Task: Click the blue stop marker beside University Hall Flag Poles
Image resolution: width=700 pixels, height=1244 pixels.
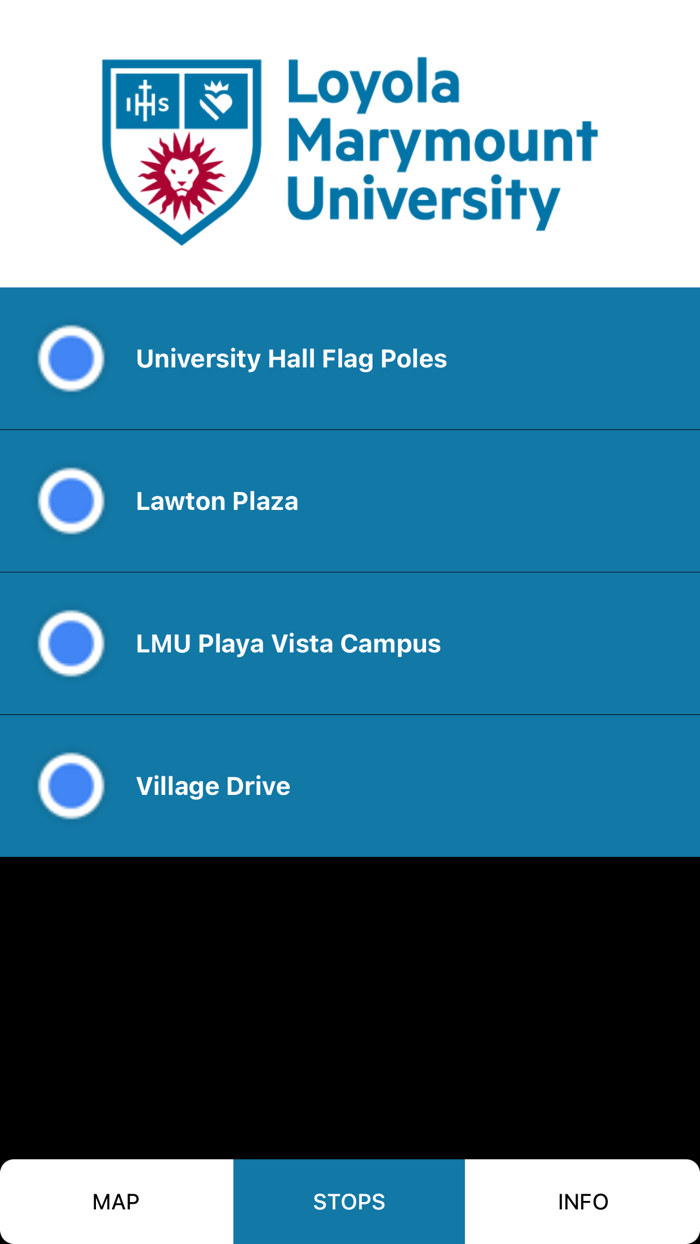Action: coord(70,358)
